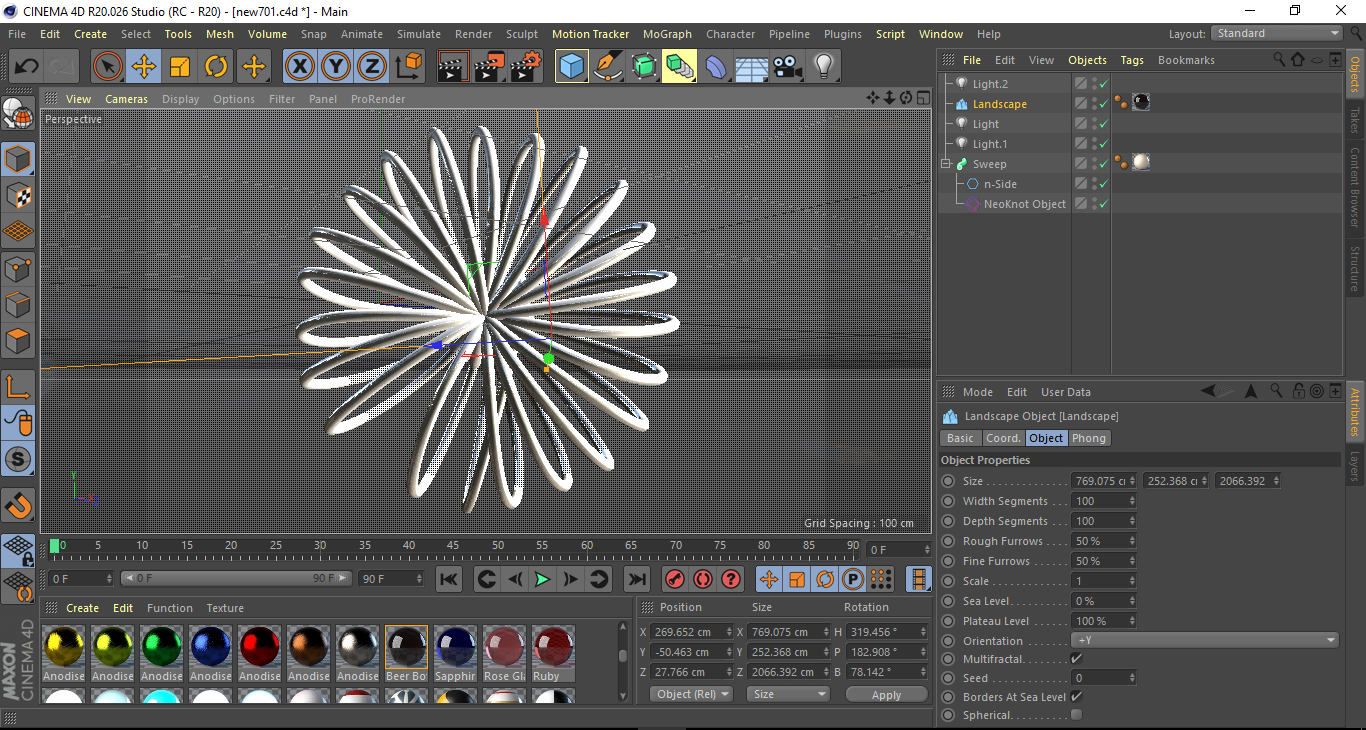Click the Apply button
The height and width of the screenshot is (730, 1366).
(x=886, y=694)
